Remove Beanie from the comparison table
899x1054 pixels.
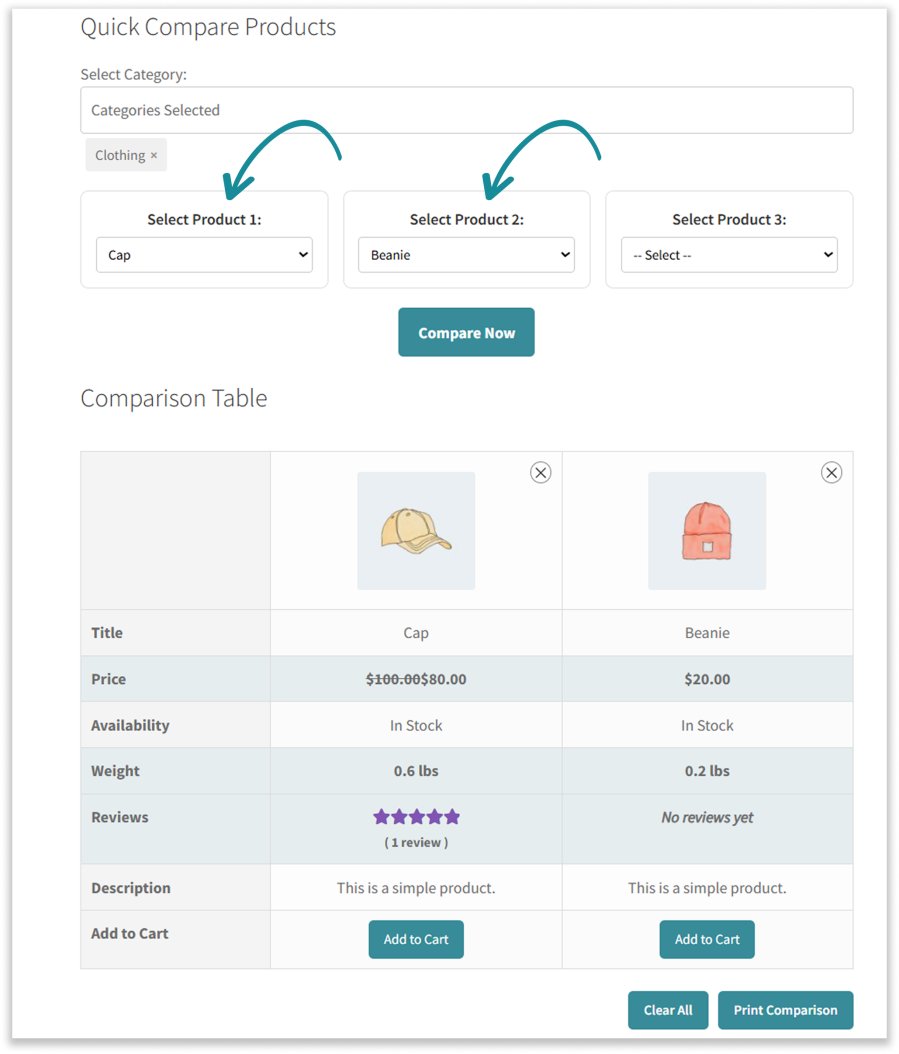tap(831, 473)
